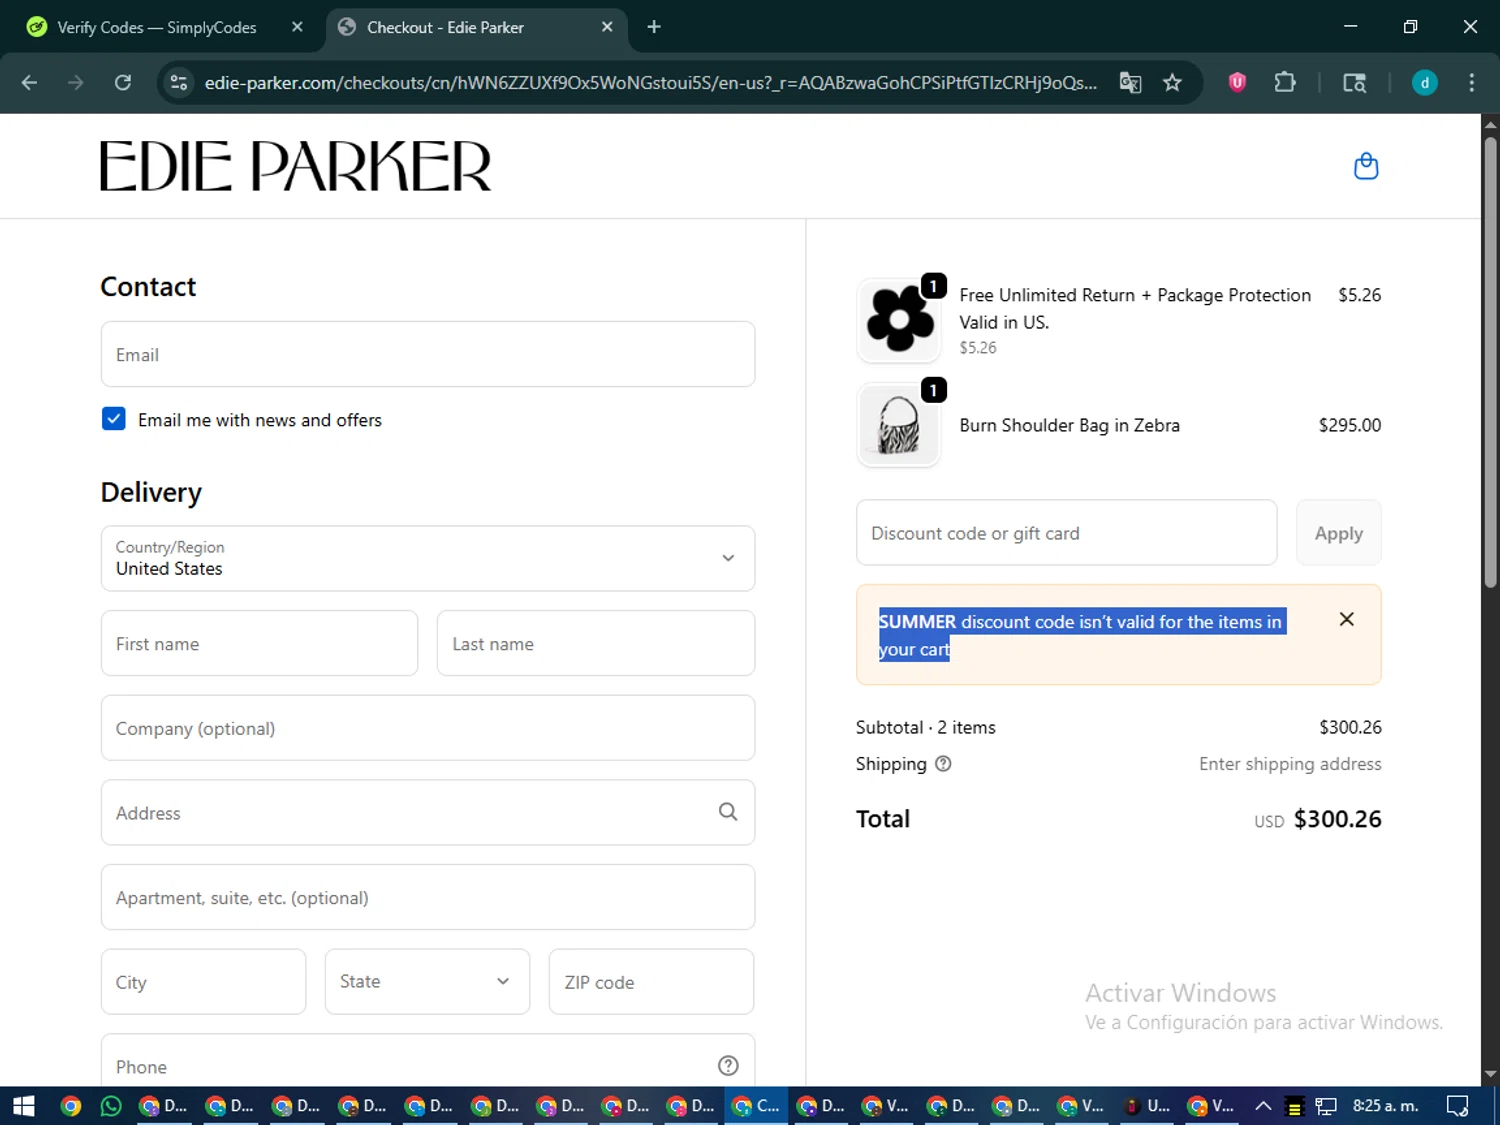Show hidden system tray icons

point(1263,1106)
